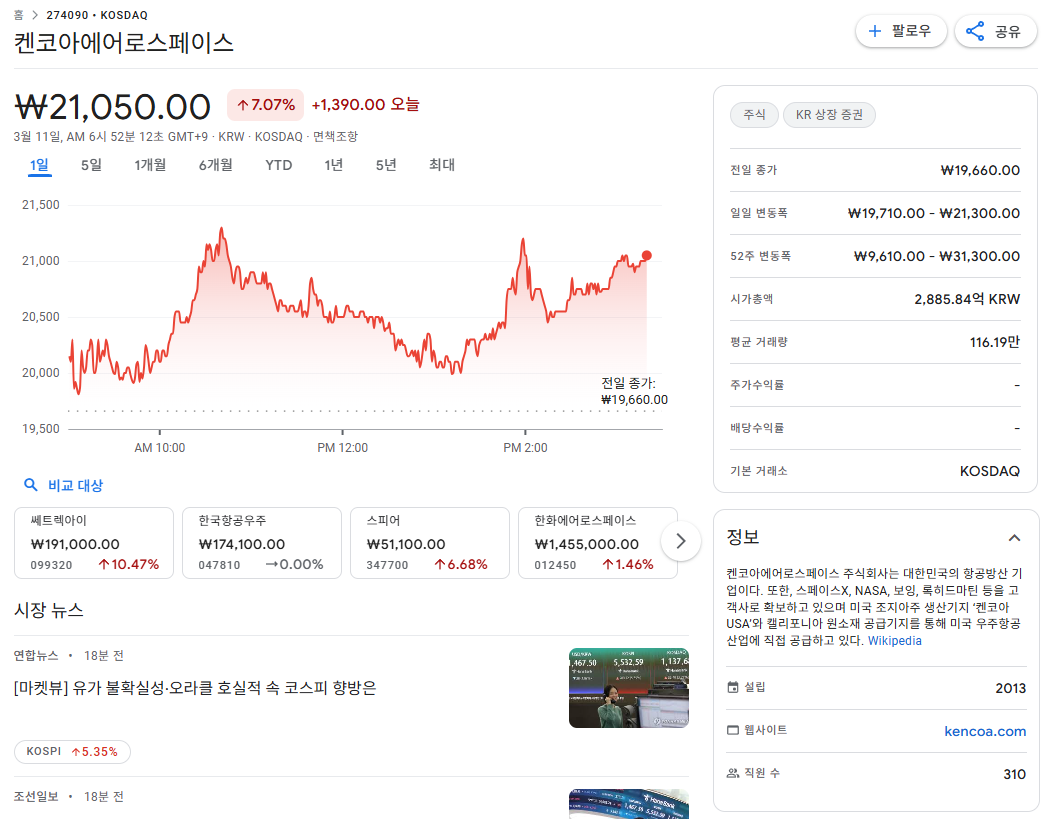Switch chart to 6개월 range
1062x819 pixels.
215,165
